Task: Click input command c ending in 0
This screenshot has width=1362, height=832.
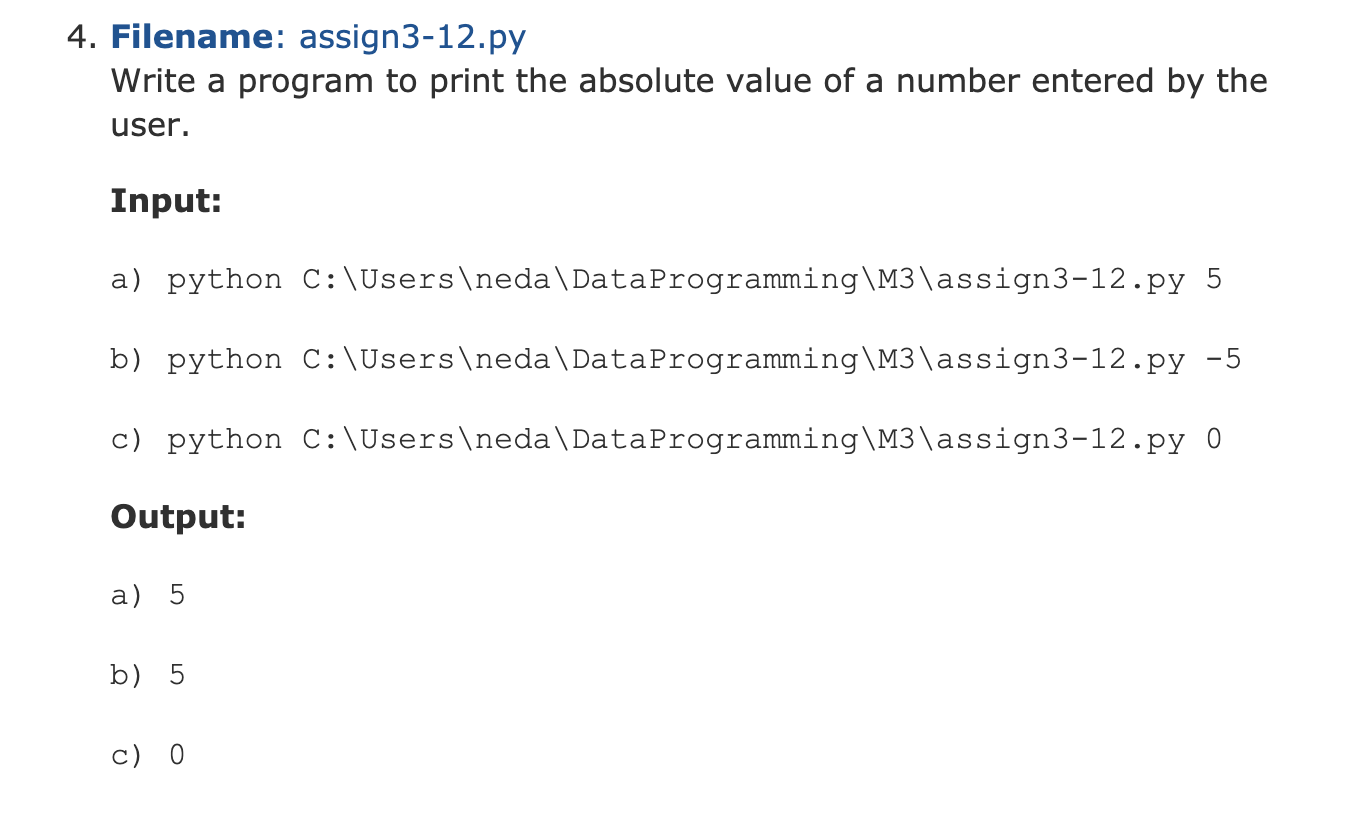Action: pos(666,440)
